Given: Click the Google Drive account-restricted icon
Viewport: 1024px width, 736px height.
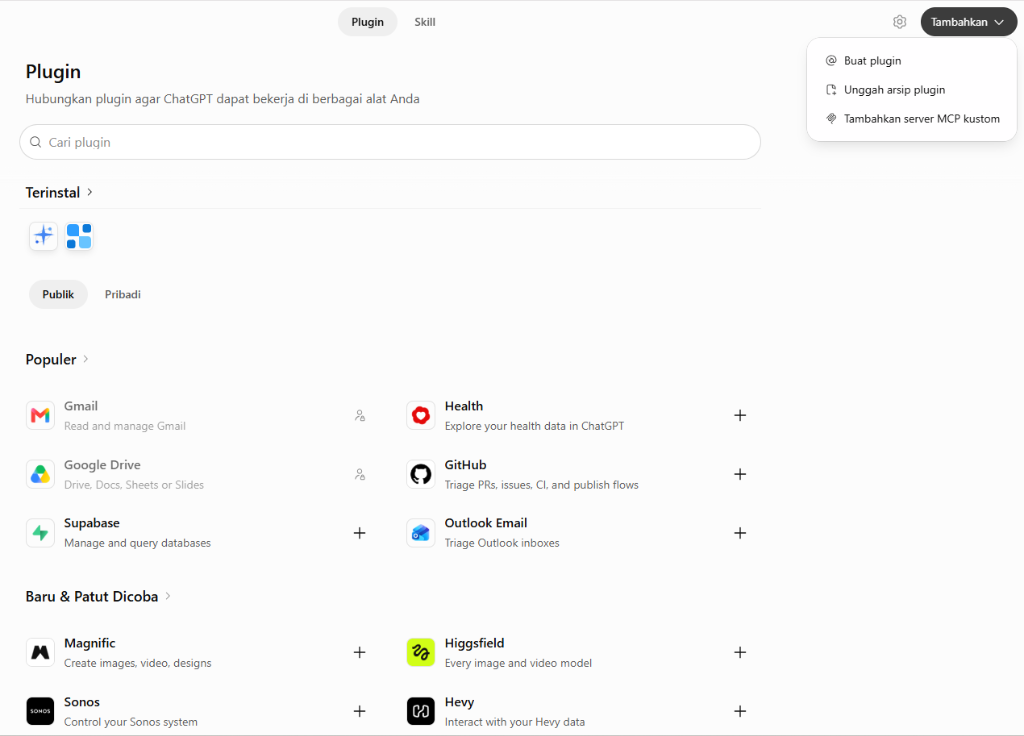Looking at the screenshot, I should click(360, 474).
